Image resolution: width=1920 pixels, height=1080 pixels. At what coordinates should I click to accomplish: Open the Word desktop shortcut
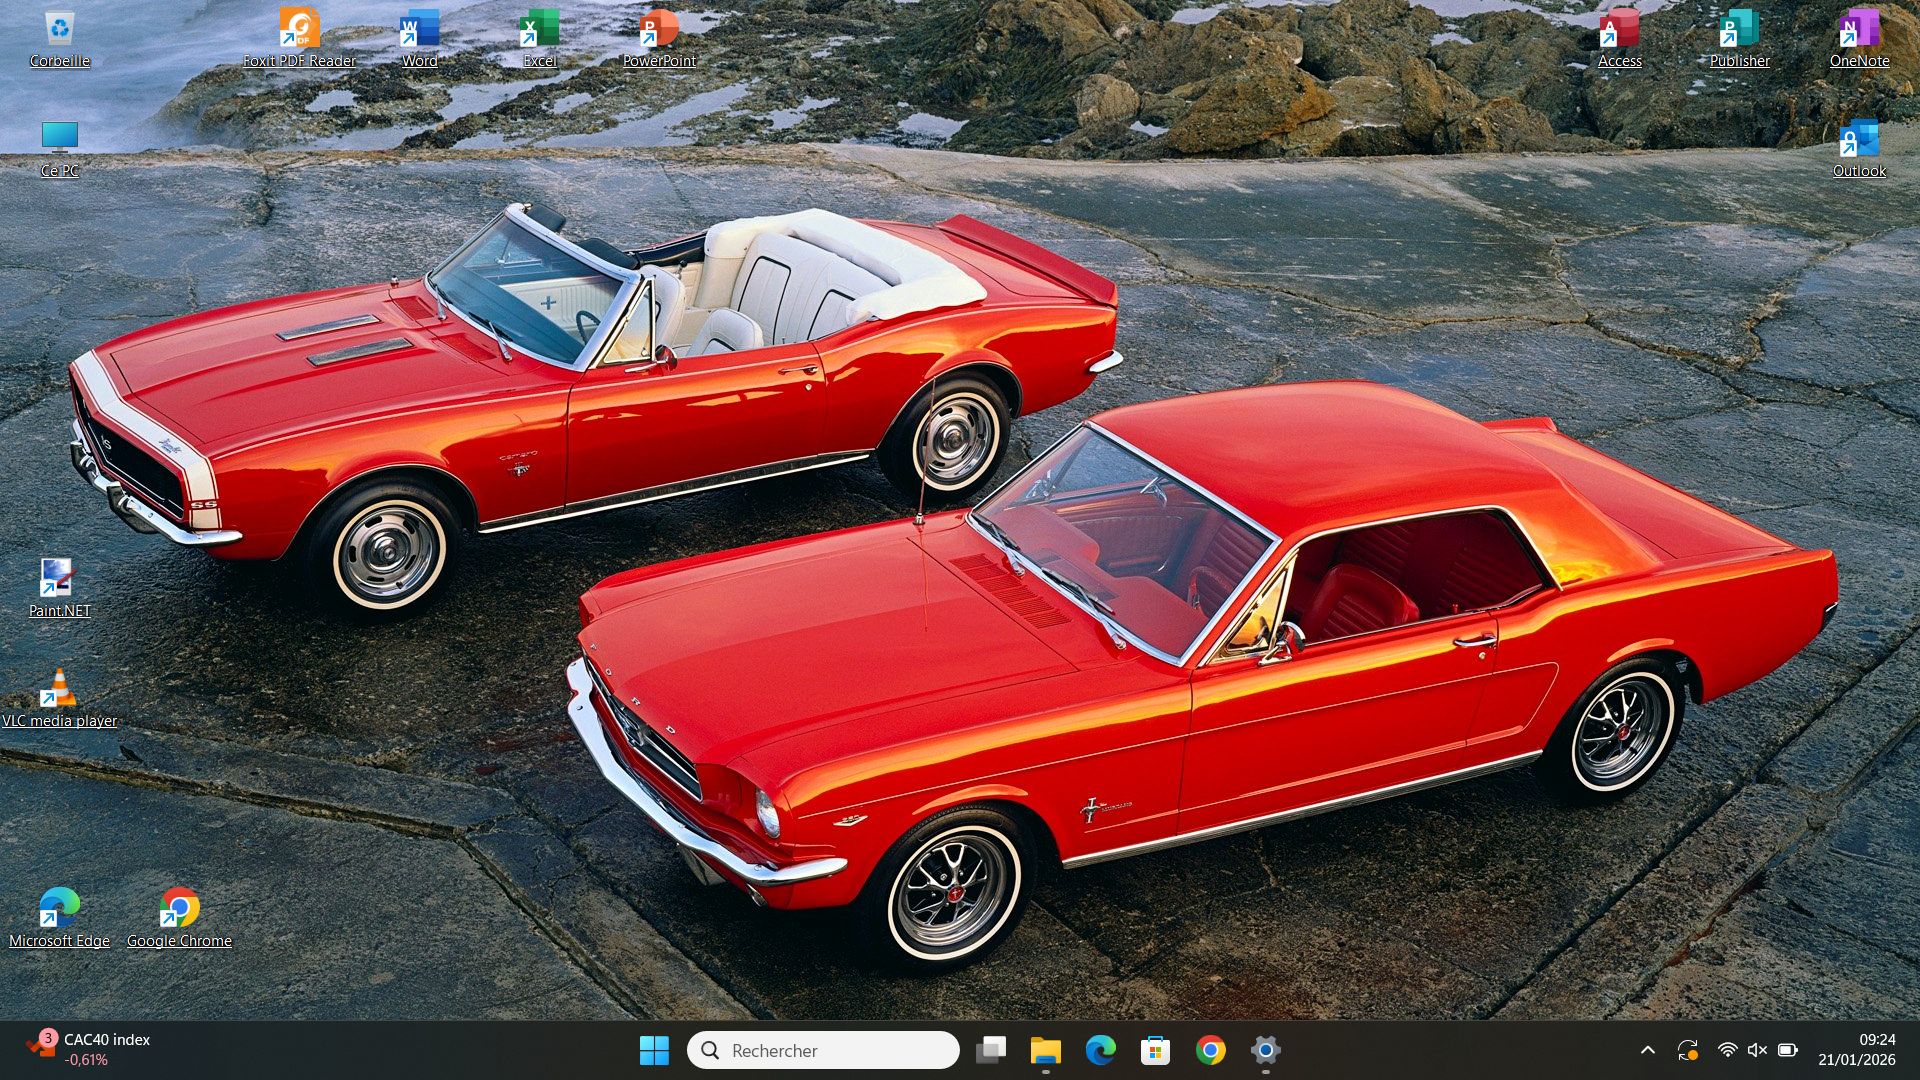click(420, 39)
